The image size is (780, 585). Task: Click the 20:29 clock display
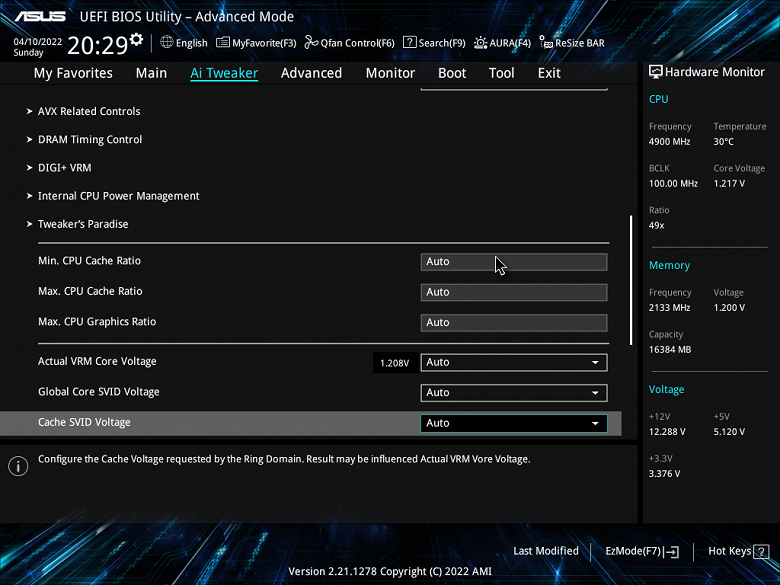coord(98,46)
